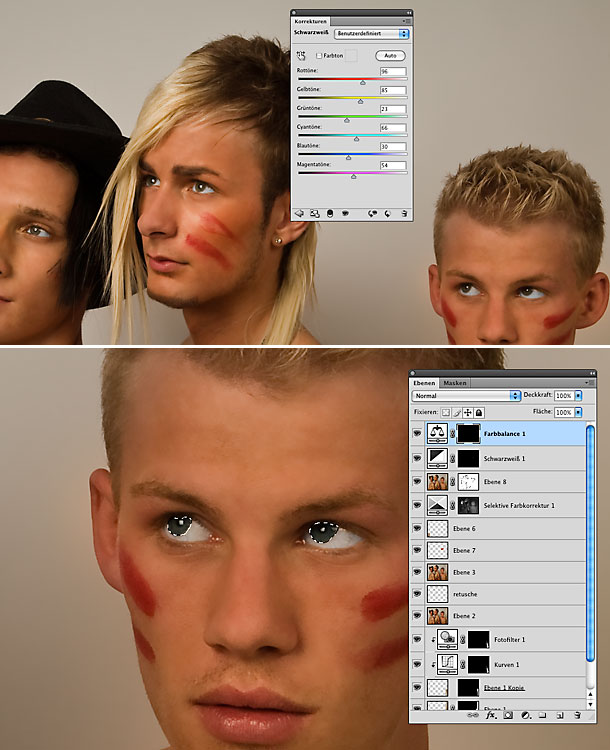Image resolution: width=610 pixels, height=750 pixels.
Task: Click the Kurven 1 curves adjustment icon
Action: click(x=447, y=664)
